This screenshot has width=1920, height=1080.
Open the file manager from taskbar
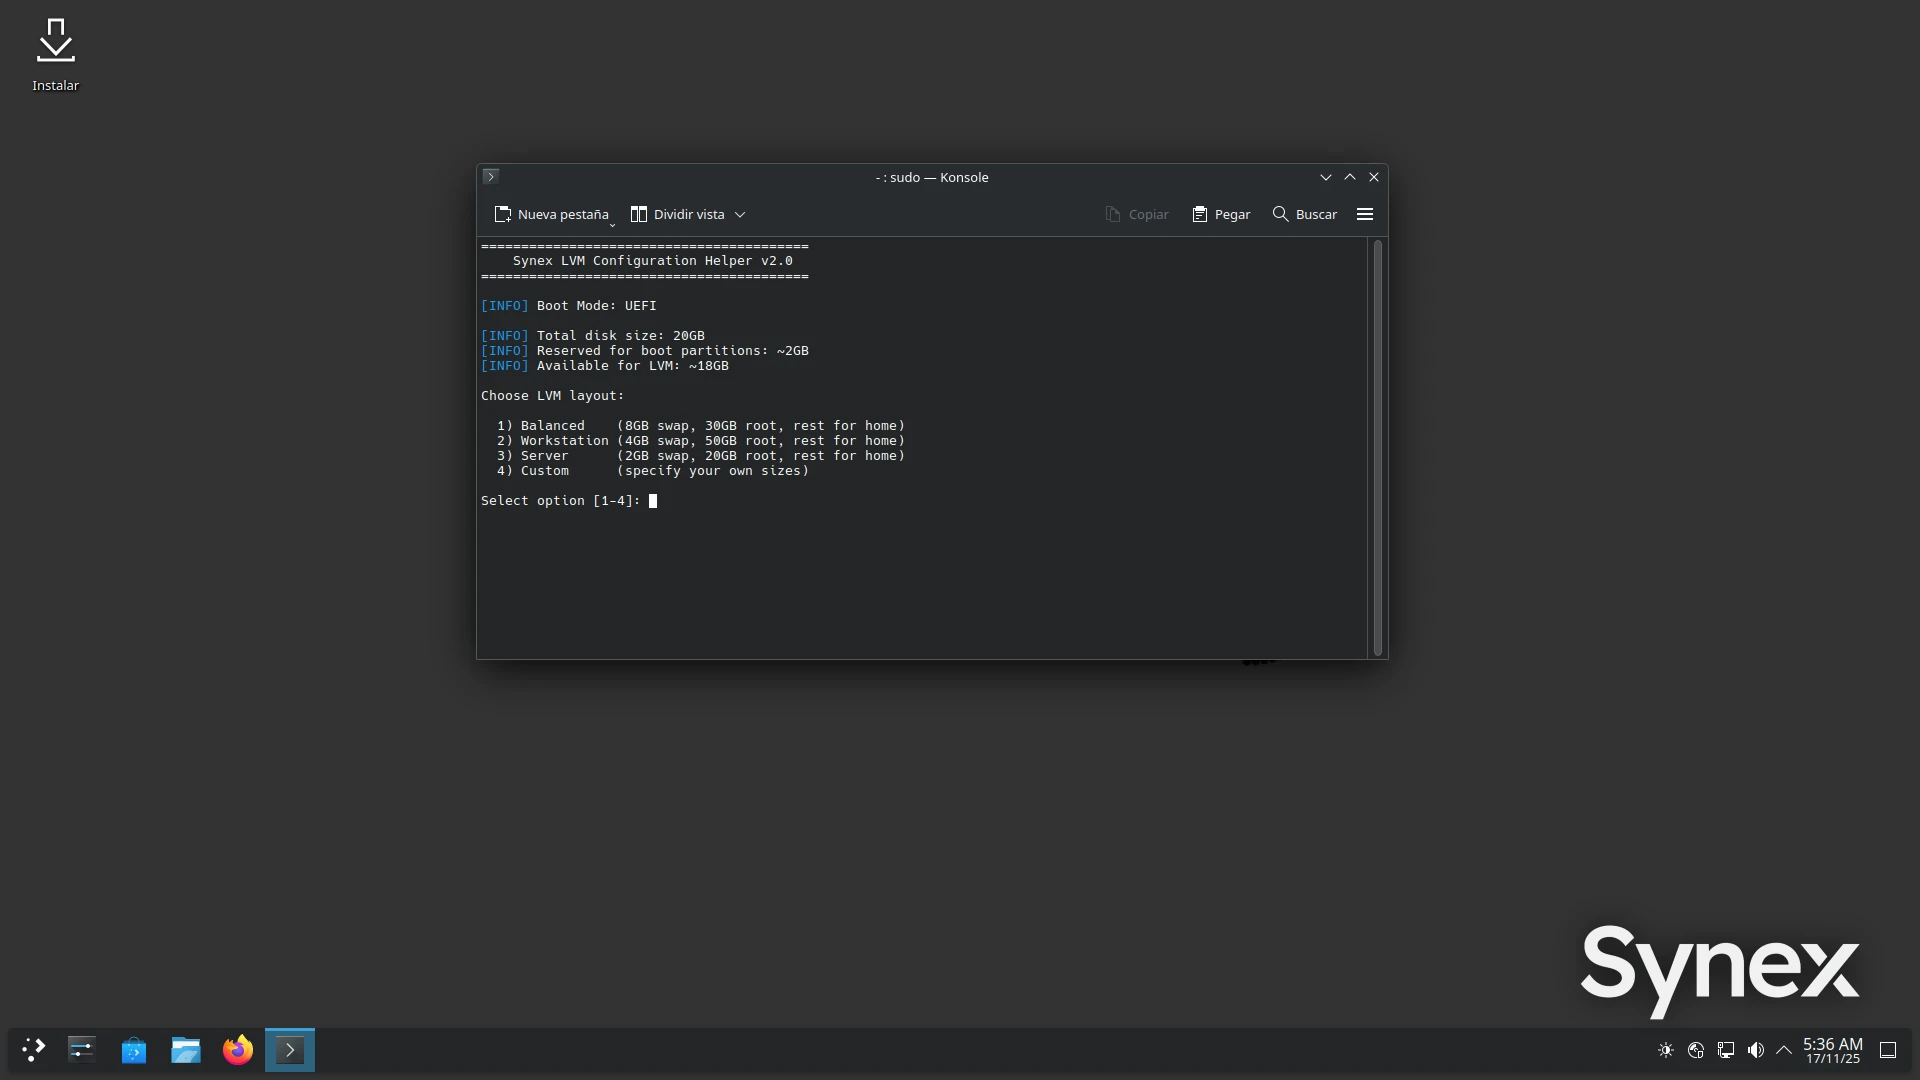(x=186, y=1050)
